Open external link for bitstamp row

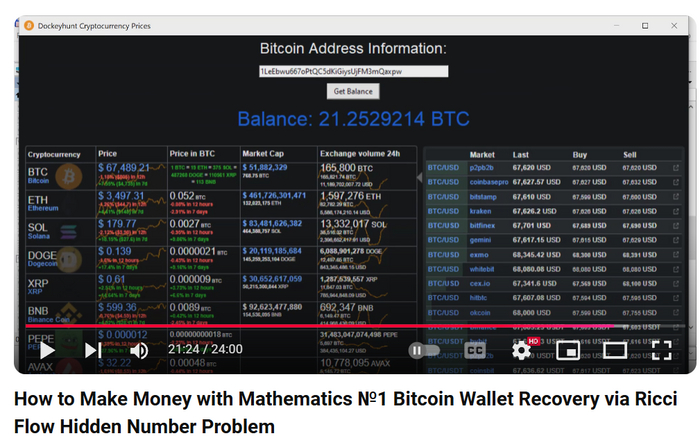676,197
